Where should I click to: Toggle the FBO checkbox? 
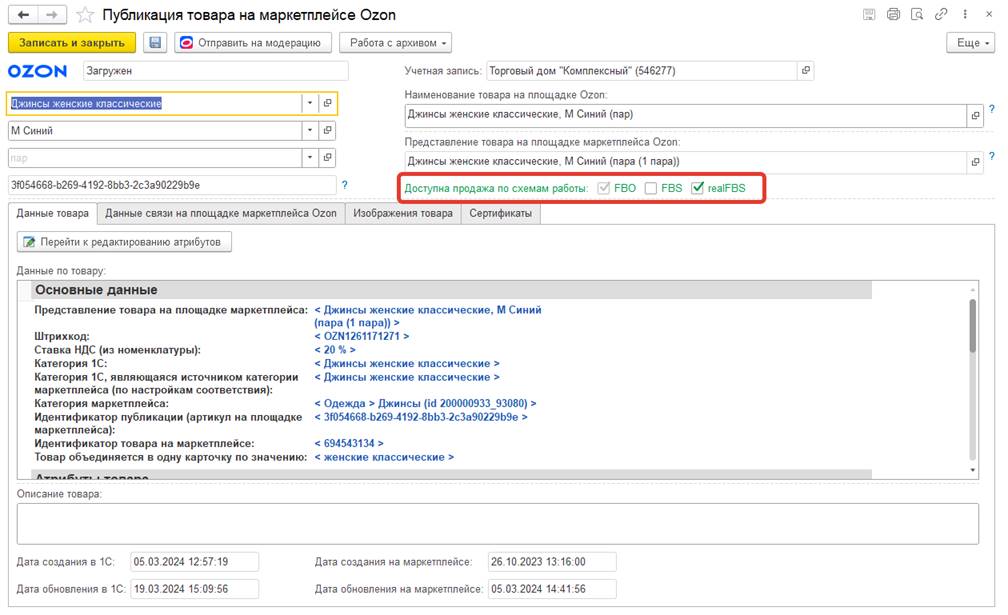click(604, 188)
